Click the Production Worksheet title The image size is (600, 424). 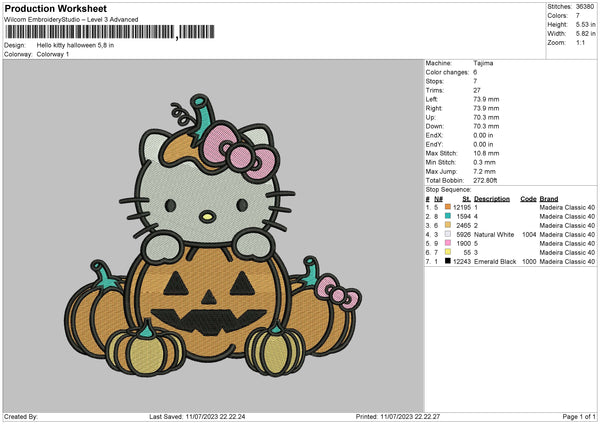pyautogui.click(x=56, y=8)
